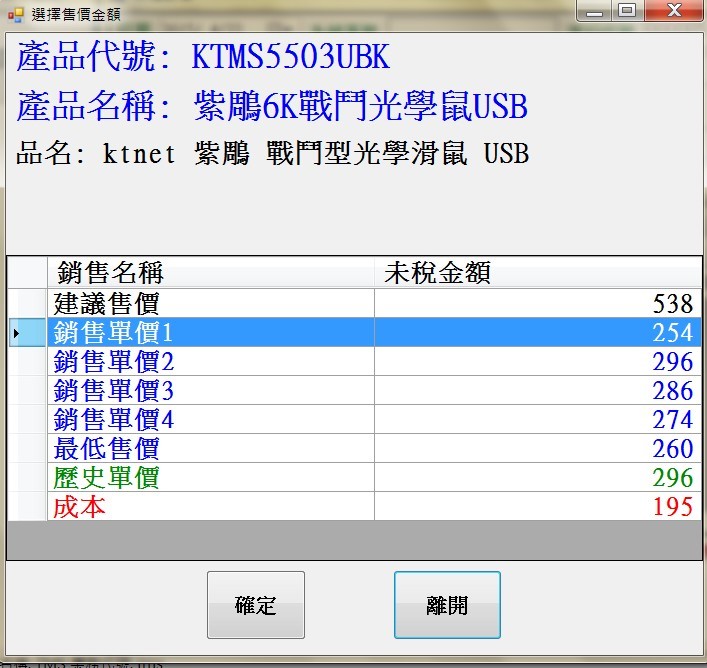Image resolution: width=707 pixels, height=668 pixels.
Task: Click the window icon in title bar
Action: coord(15,15)
